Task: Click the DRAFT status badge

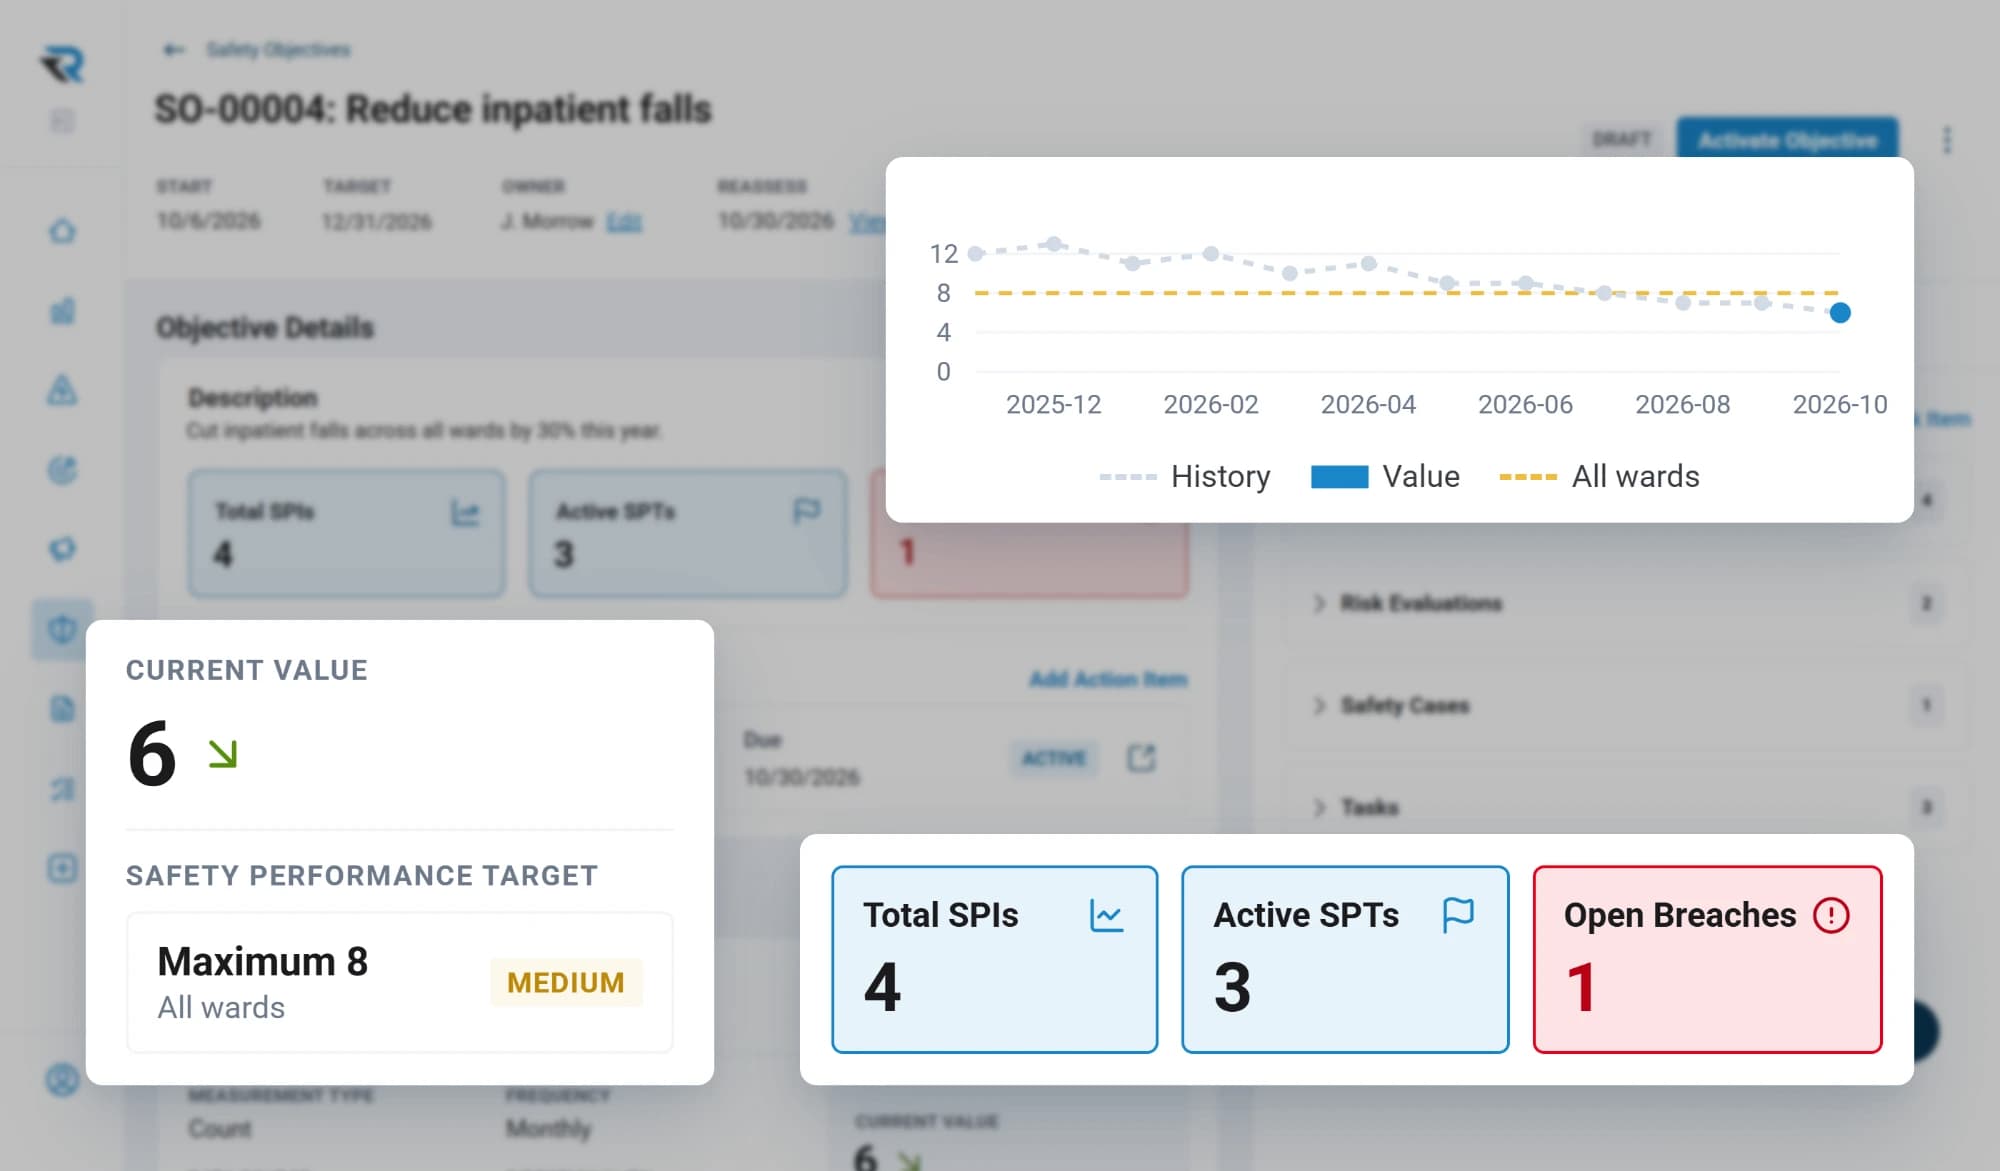Action: [x=1622, y=139]
